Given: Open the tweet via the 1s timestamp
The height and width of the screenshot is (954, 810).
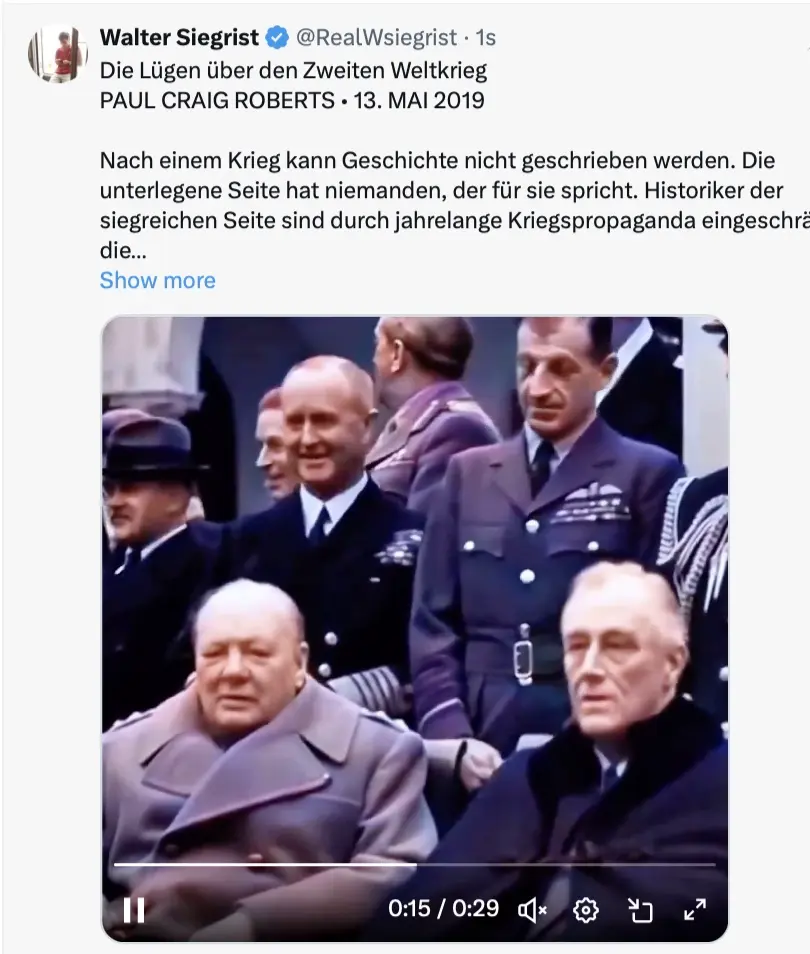Looking at the screenshot, I should click(x=486, y=38).
